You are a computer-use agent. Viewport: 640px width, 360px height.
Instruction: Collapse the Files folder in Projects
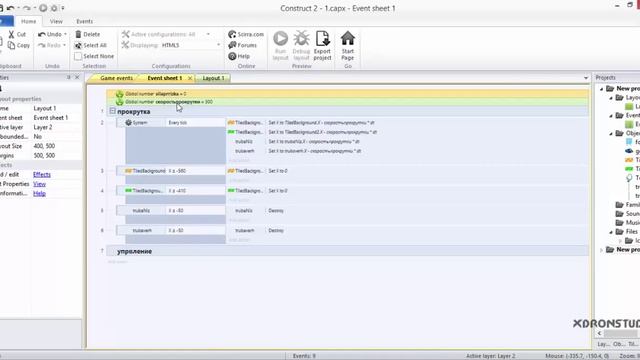click(x=611, y=232)
